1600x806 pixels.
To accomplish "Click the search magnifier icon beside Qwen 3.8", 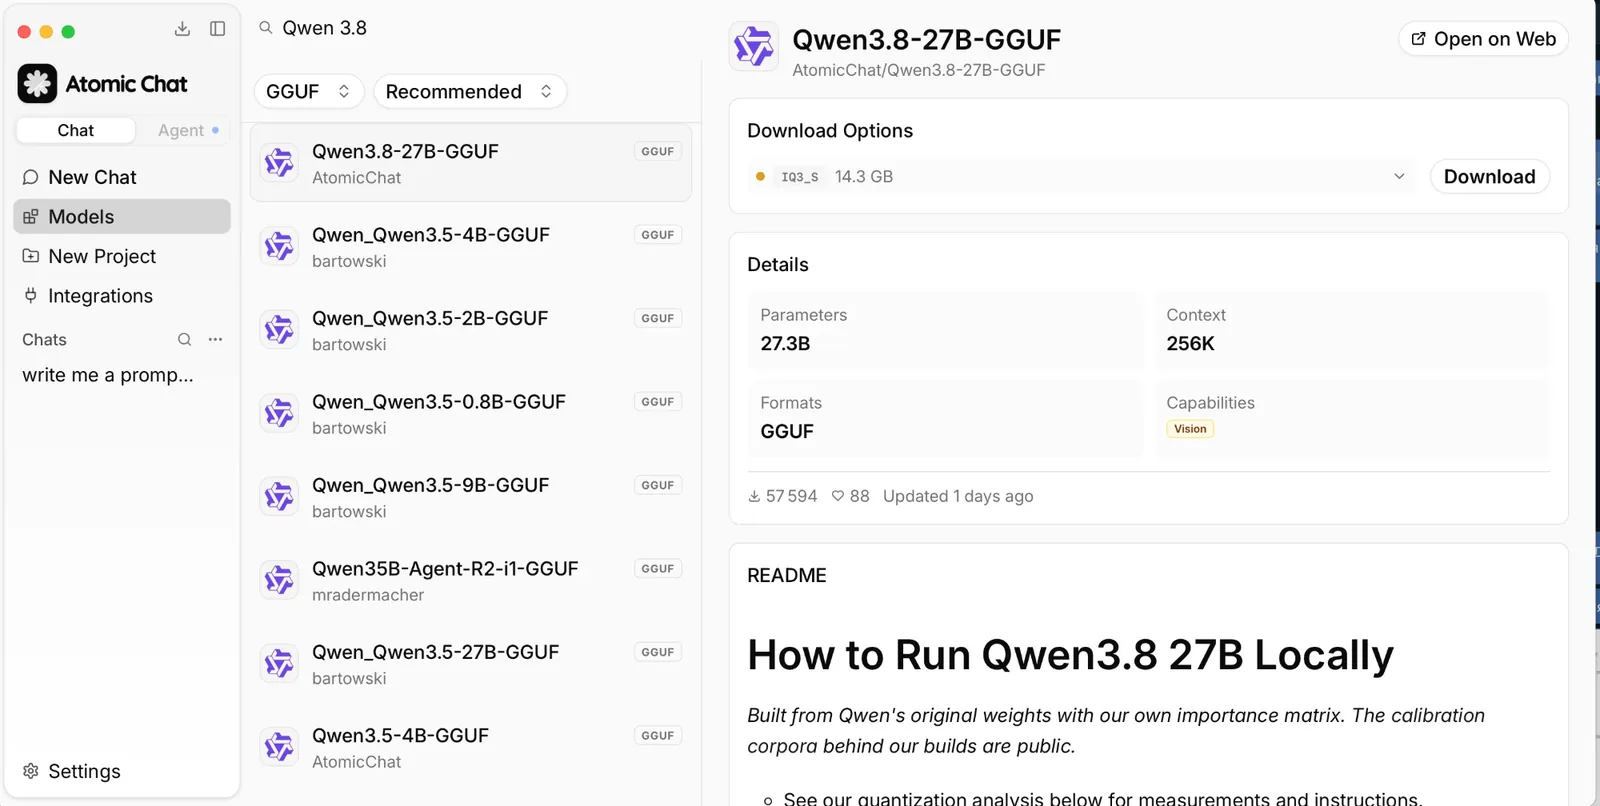I will pos(266,28).
